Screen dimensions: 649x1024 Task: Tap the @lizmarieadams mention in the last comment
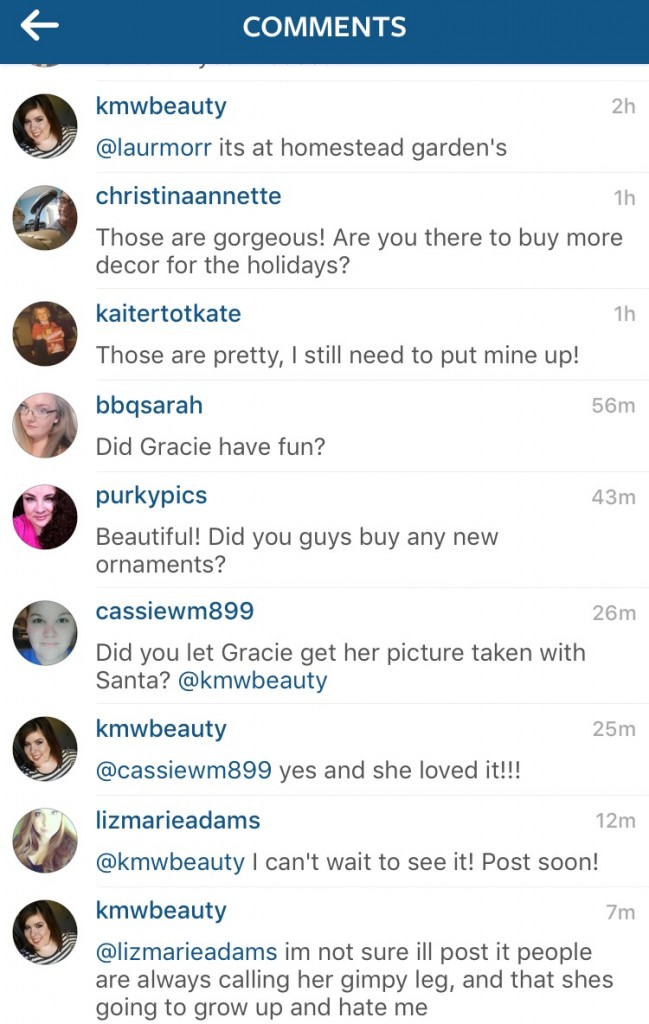click(187, 952)
